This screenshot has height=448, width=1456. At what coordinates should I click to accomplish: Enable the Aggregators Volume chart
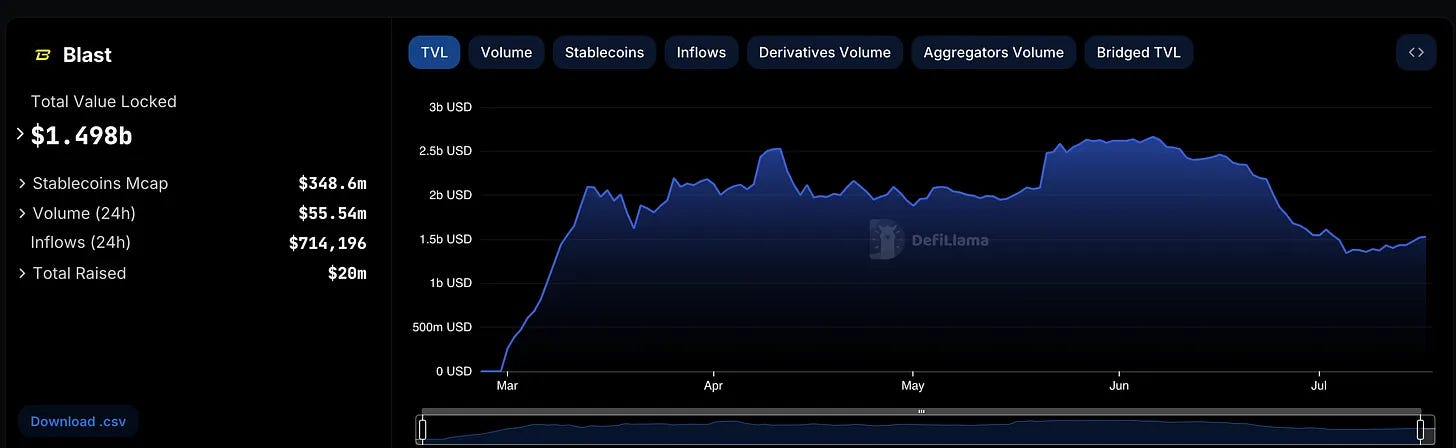(x=993, y=52)
